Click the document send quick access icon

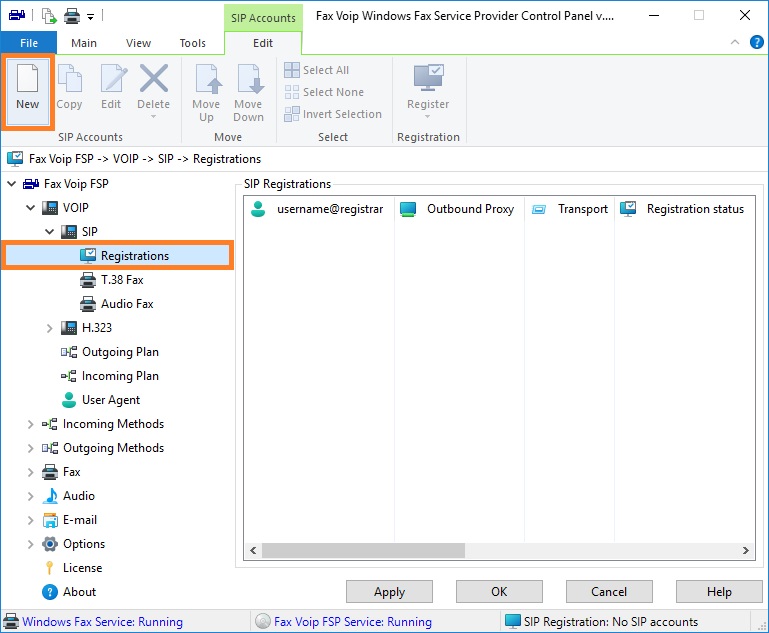click(x=49, y=16)
